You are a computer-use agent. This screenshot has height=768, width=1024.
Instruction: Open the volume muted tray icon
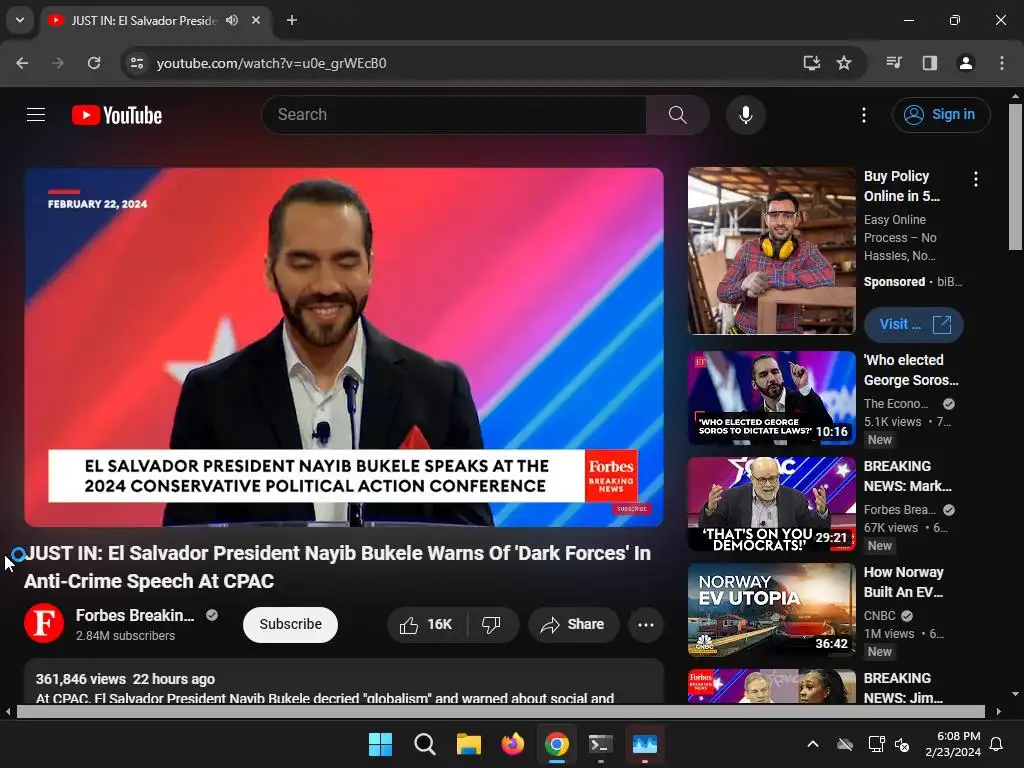pos(902,744)
